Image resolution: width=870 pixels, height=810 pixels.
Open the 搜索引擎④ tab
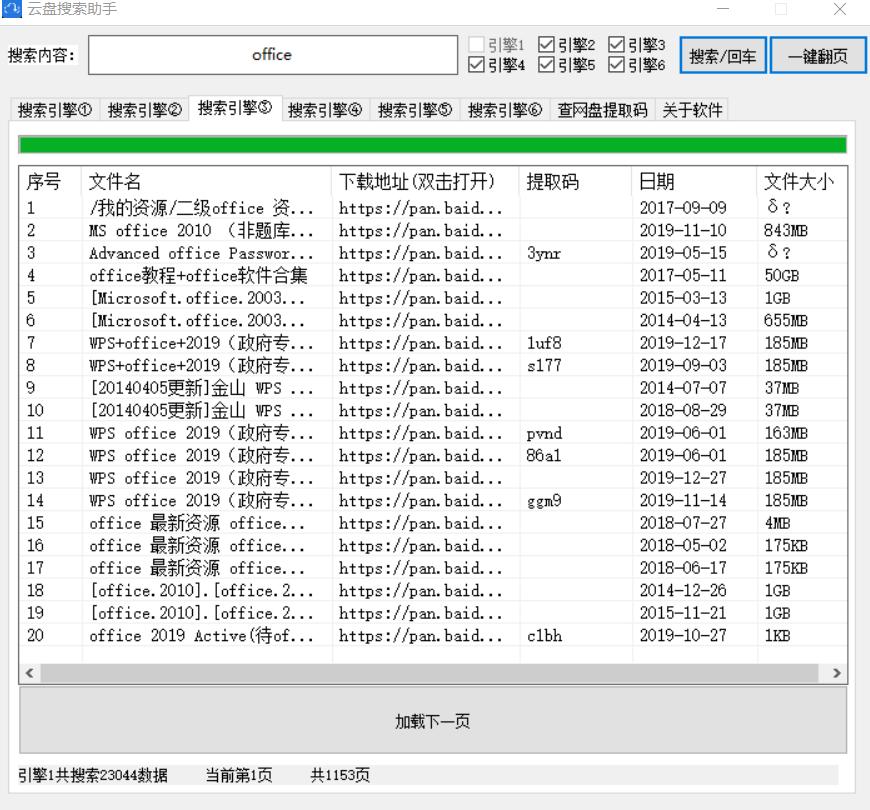(325, 110)
